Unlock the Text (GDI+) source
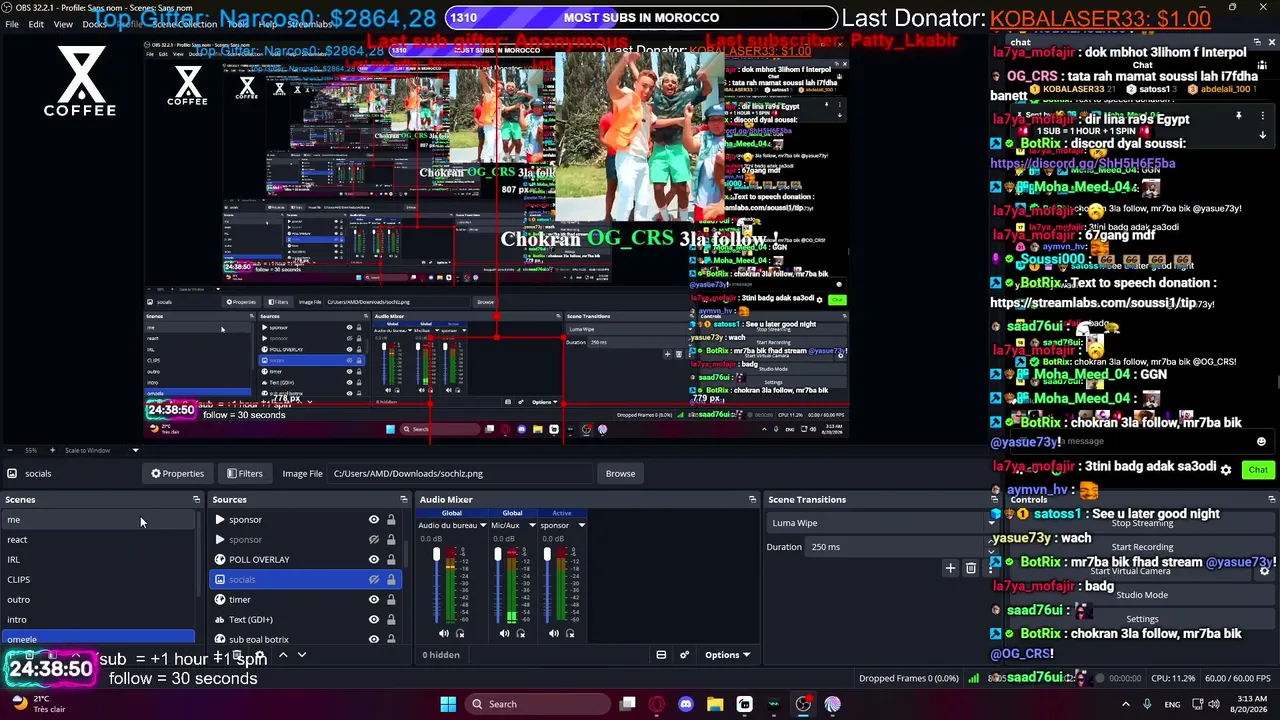The width and height of the screenshot is (1280, 720). [391, 619]
